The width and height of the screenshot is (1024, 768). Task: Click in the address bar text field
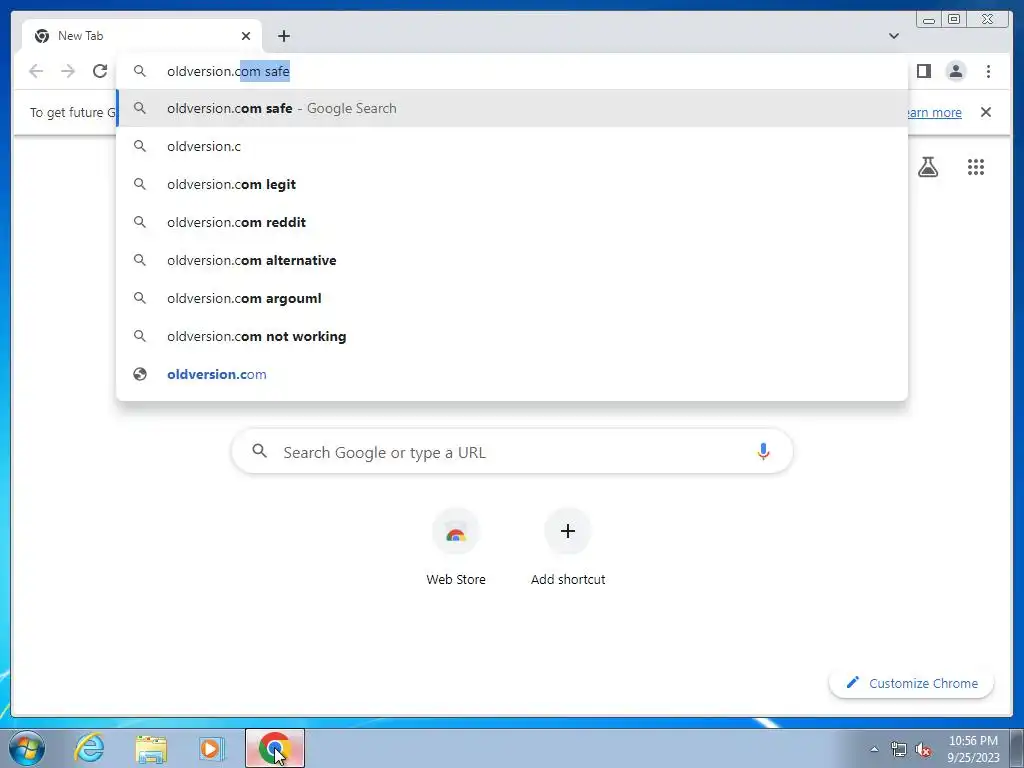512,71
